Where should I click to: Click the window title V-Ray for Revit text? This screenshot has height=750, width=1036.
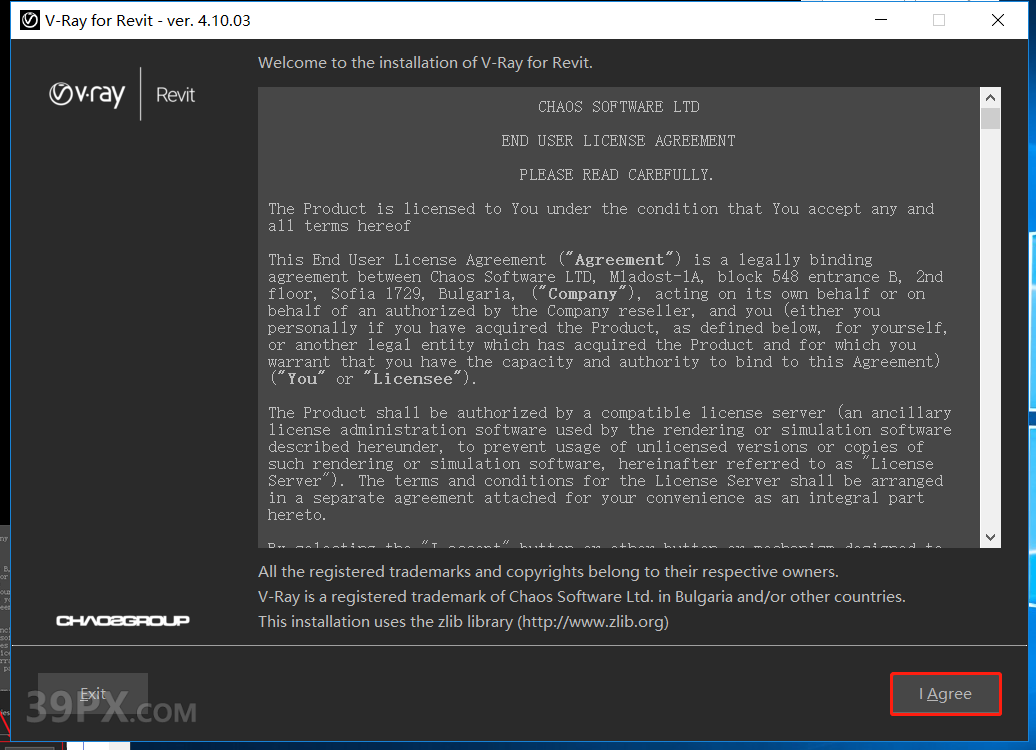(x=148, y=20)
